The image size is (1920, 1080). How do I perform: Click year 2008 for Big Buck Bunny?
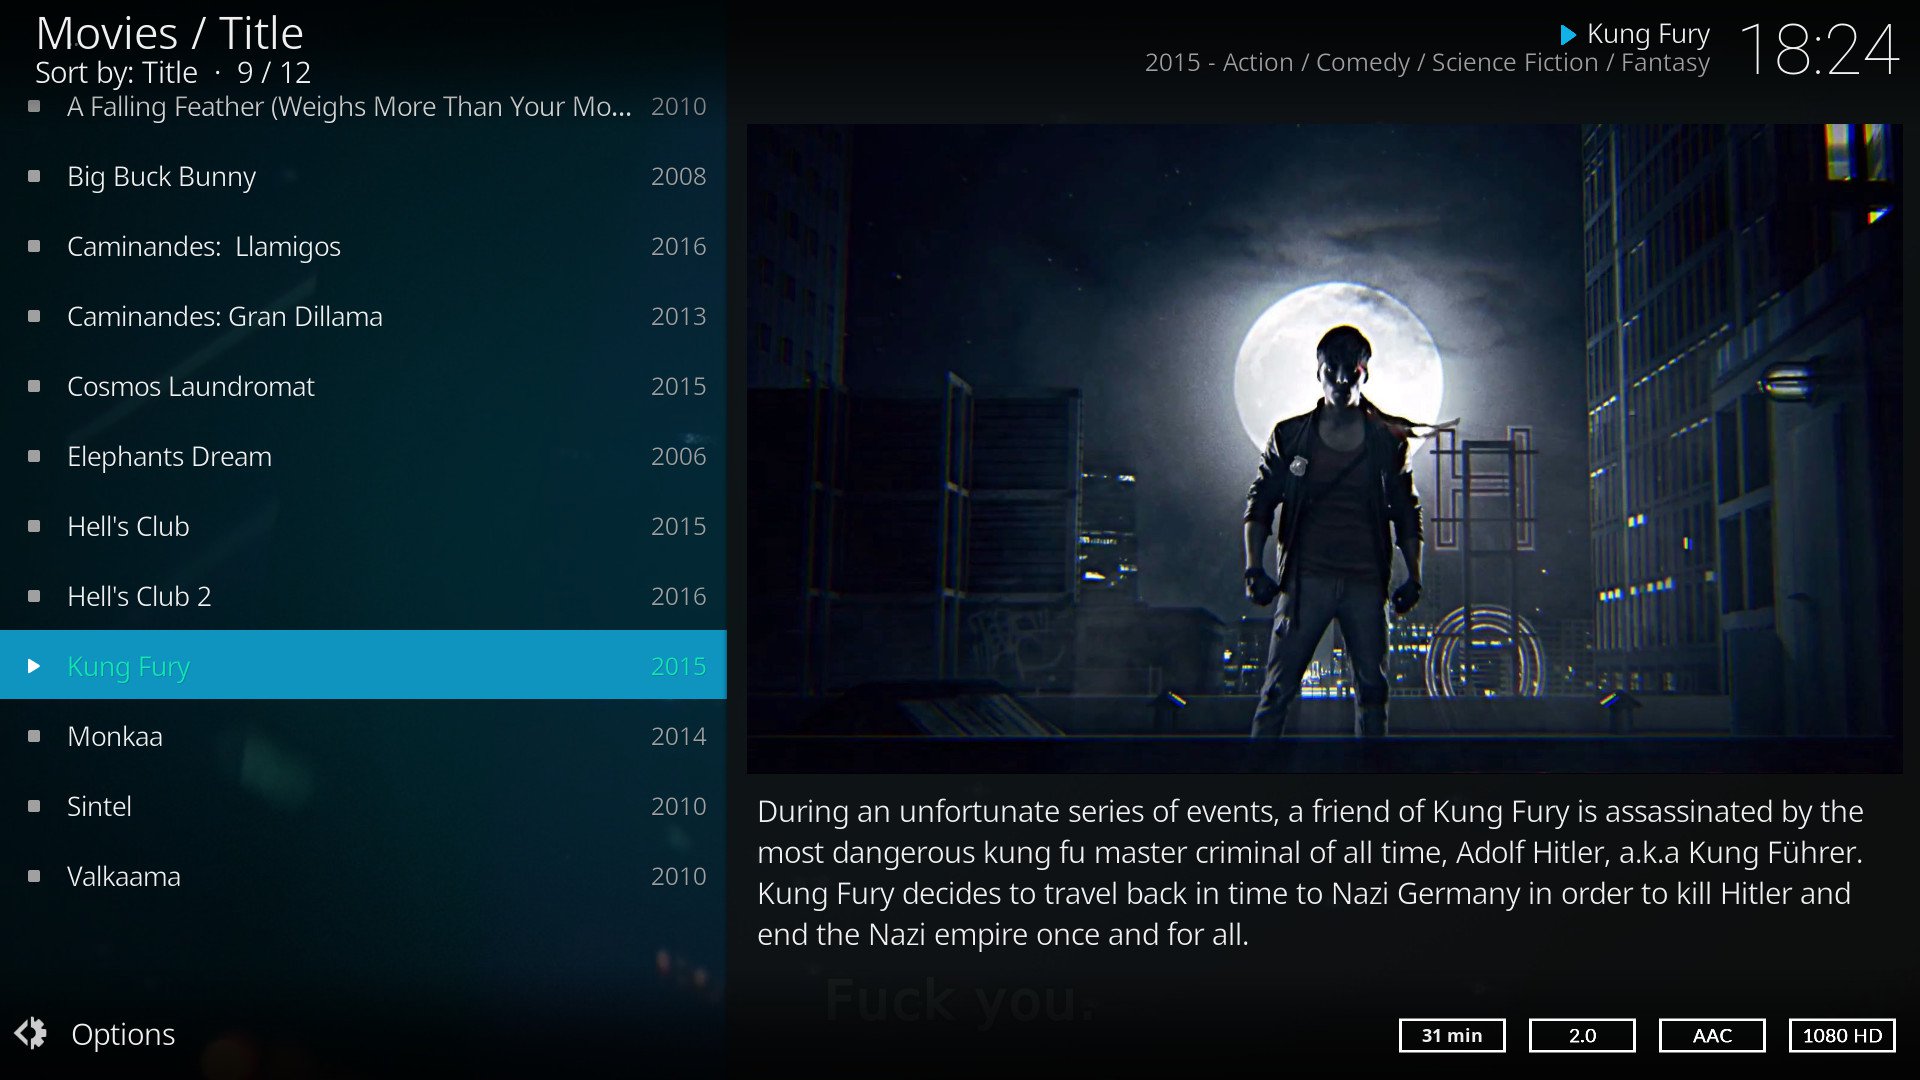click(678, 176)
